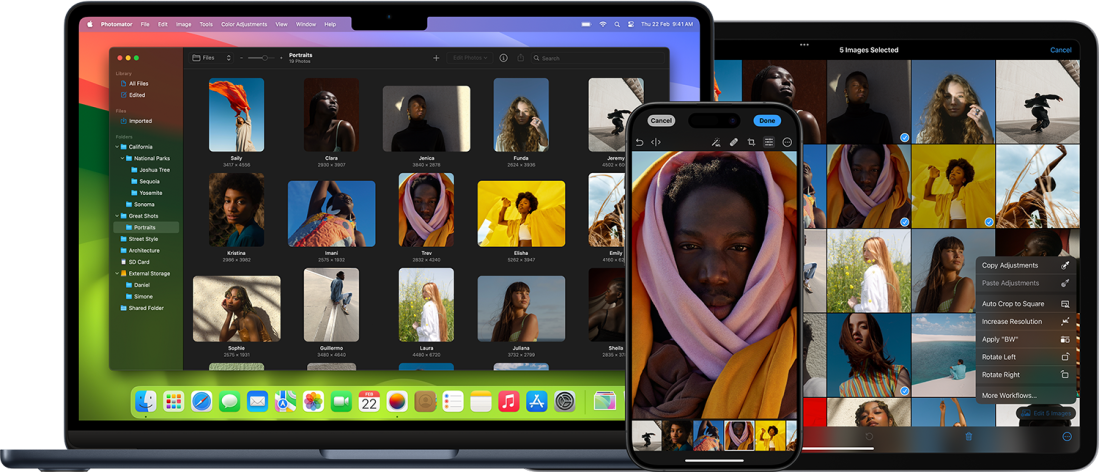
Task: Tap the undo arrow in the iPhone editor
Action: click(x=640, y=142)
